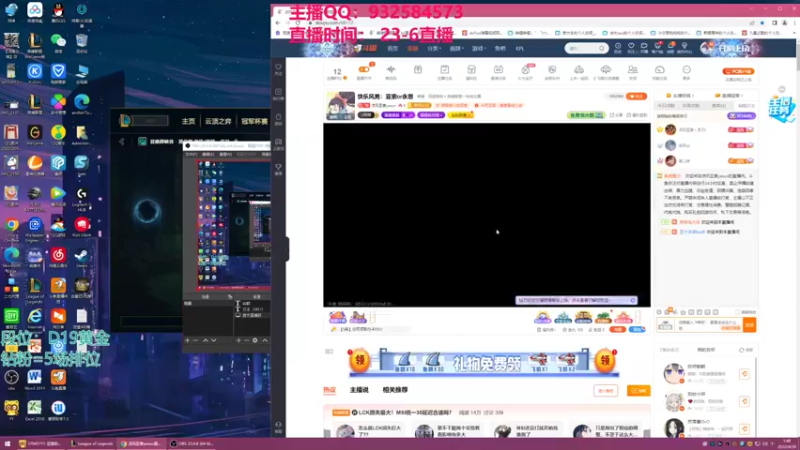The height and width of the screenshot is (450, 800).
Task: Click the orange follow button beside room title
Action: click(x=636, y=96)
